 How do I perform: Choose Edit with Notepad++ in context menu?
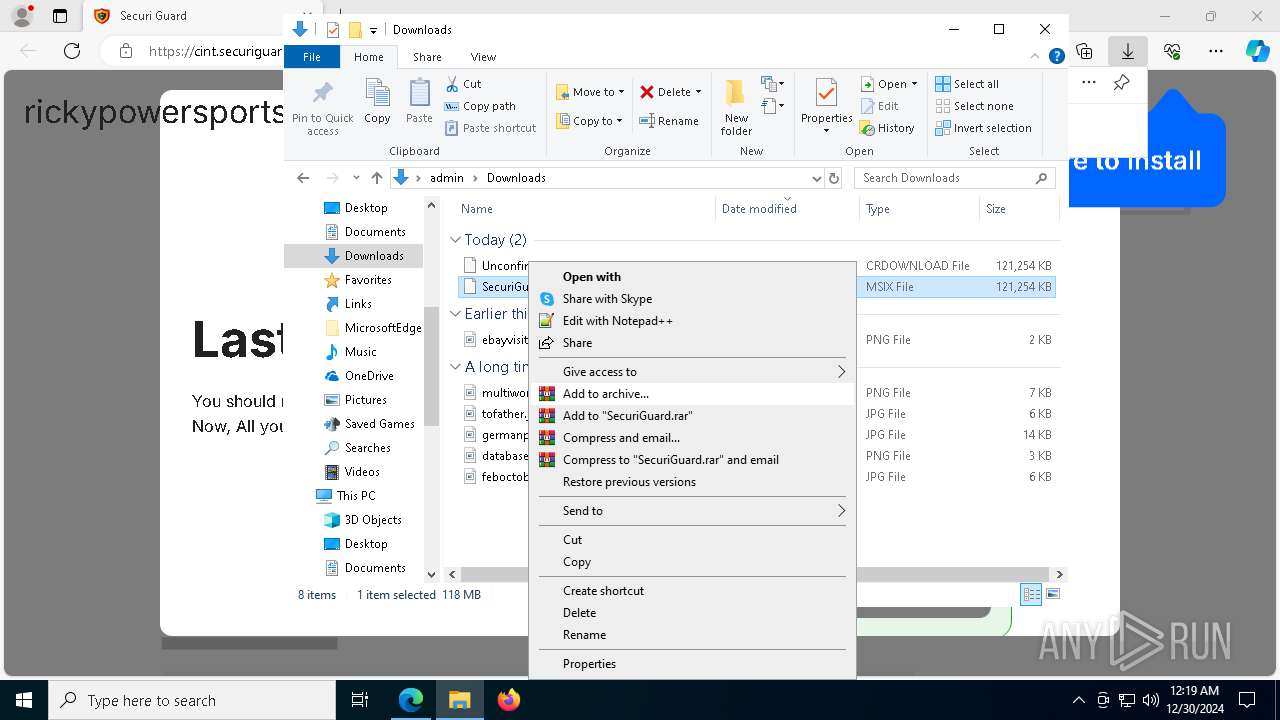point(692,321)
